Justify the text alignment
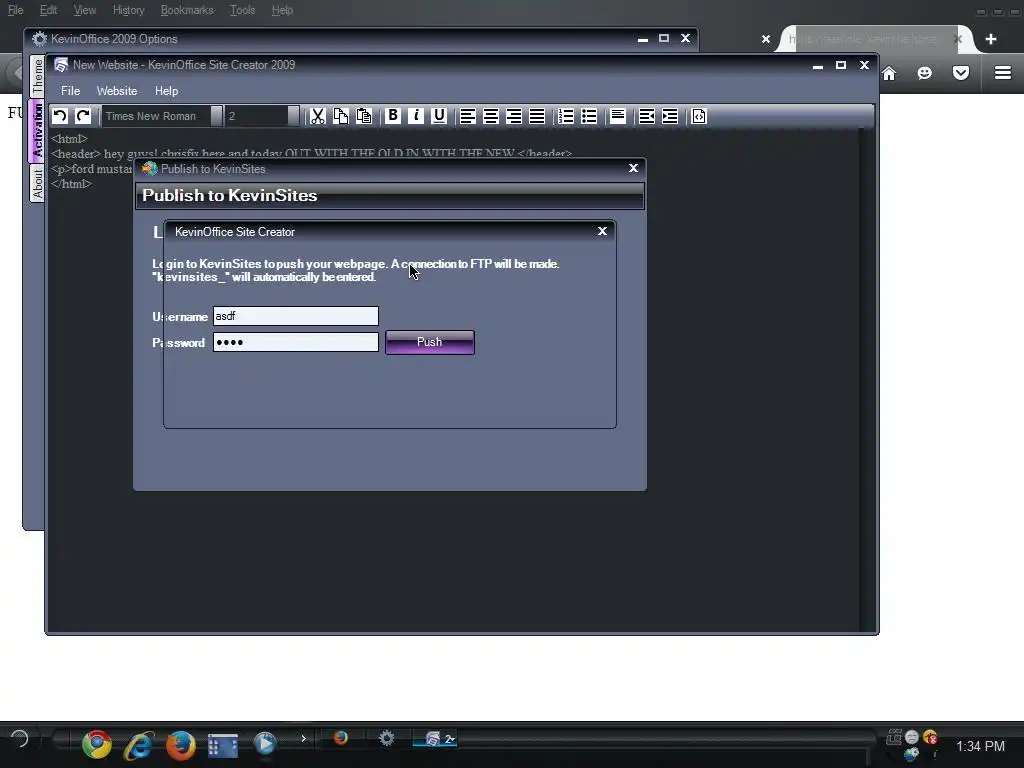The height and width of the screenshot is (768, 1024). point(537,116)
